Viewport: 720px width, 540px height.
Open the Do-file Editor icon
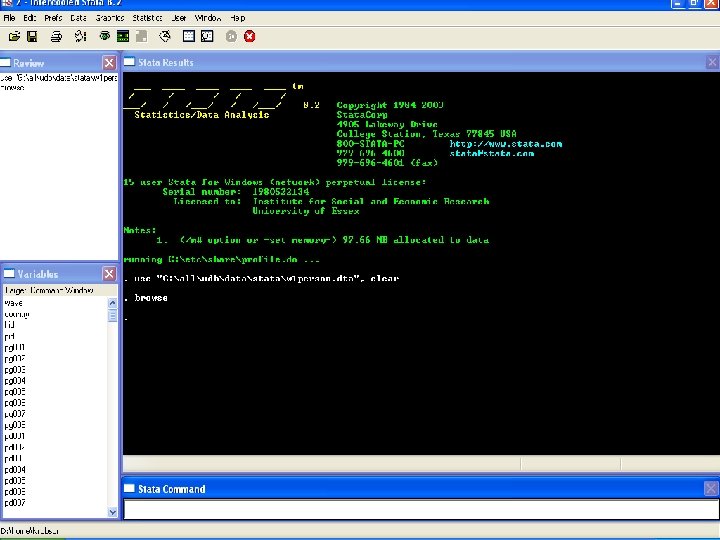[165, 36]
